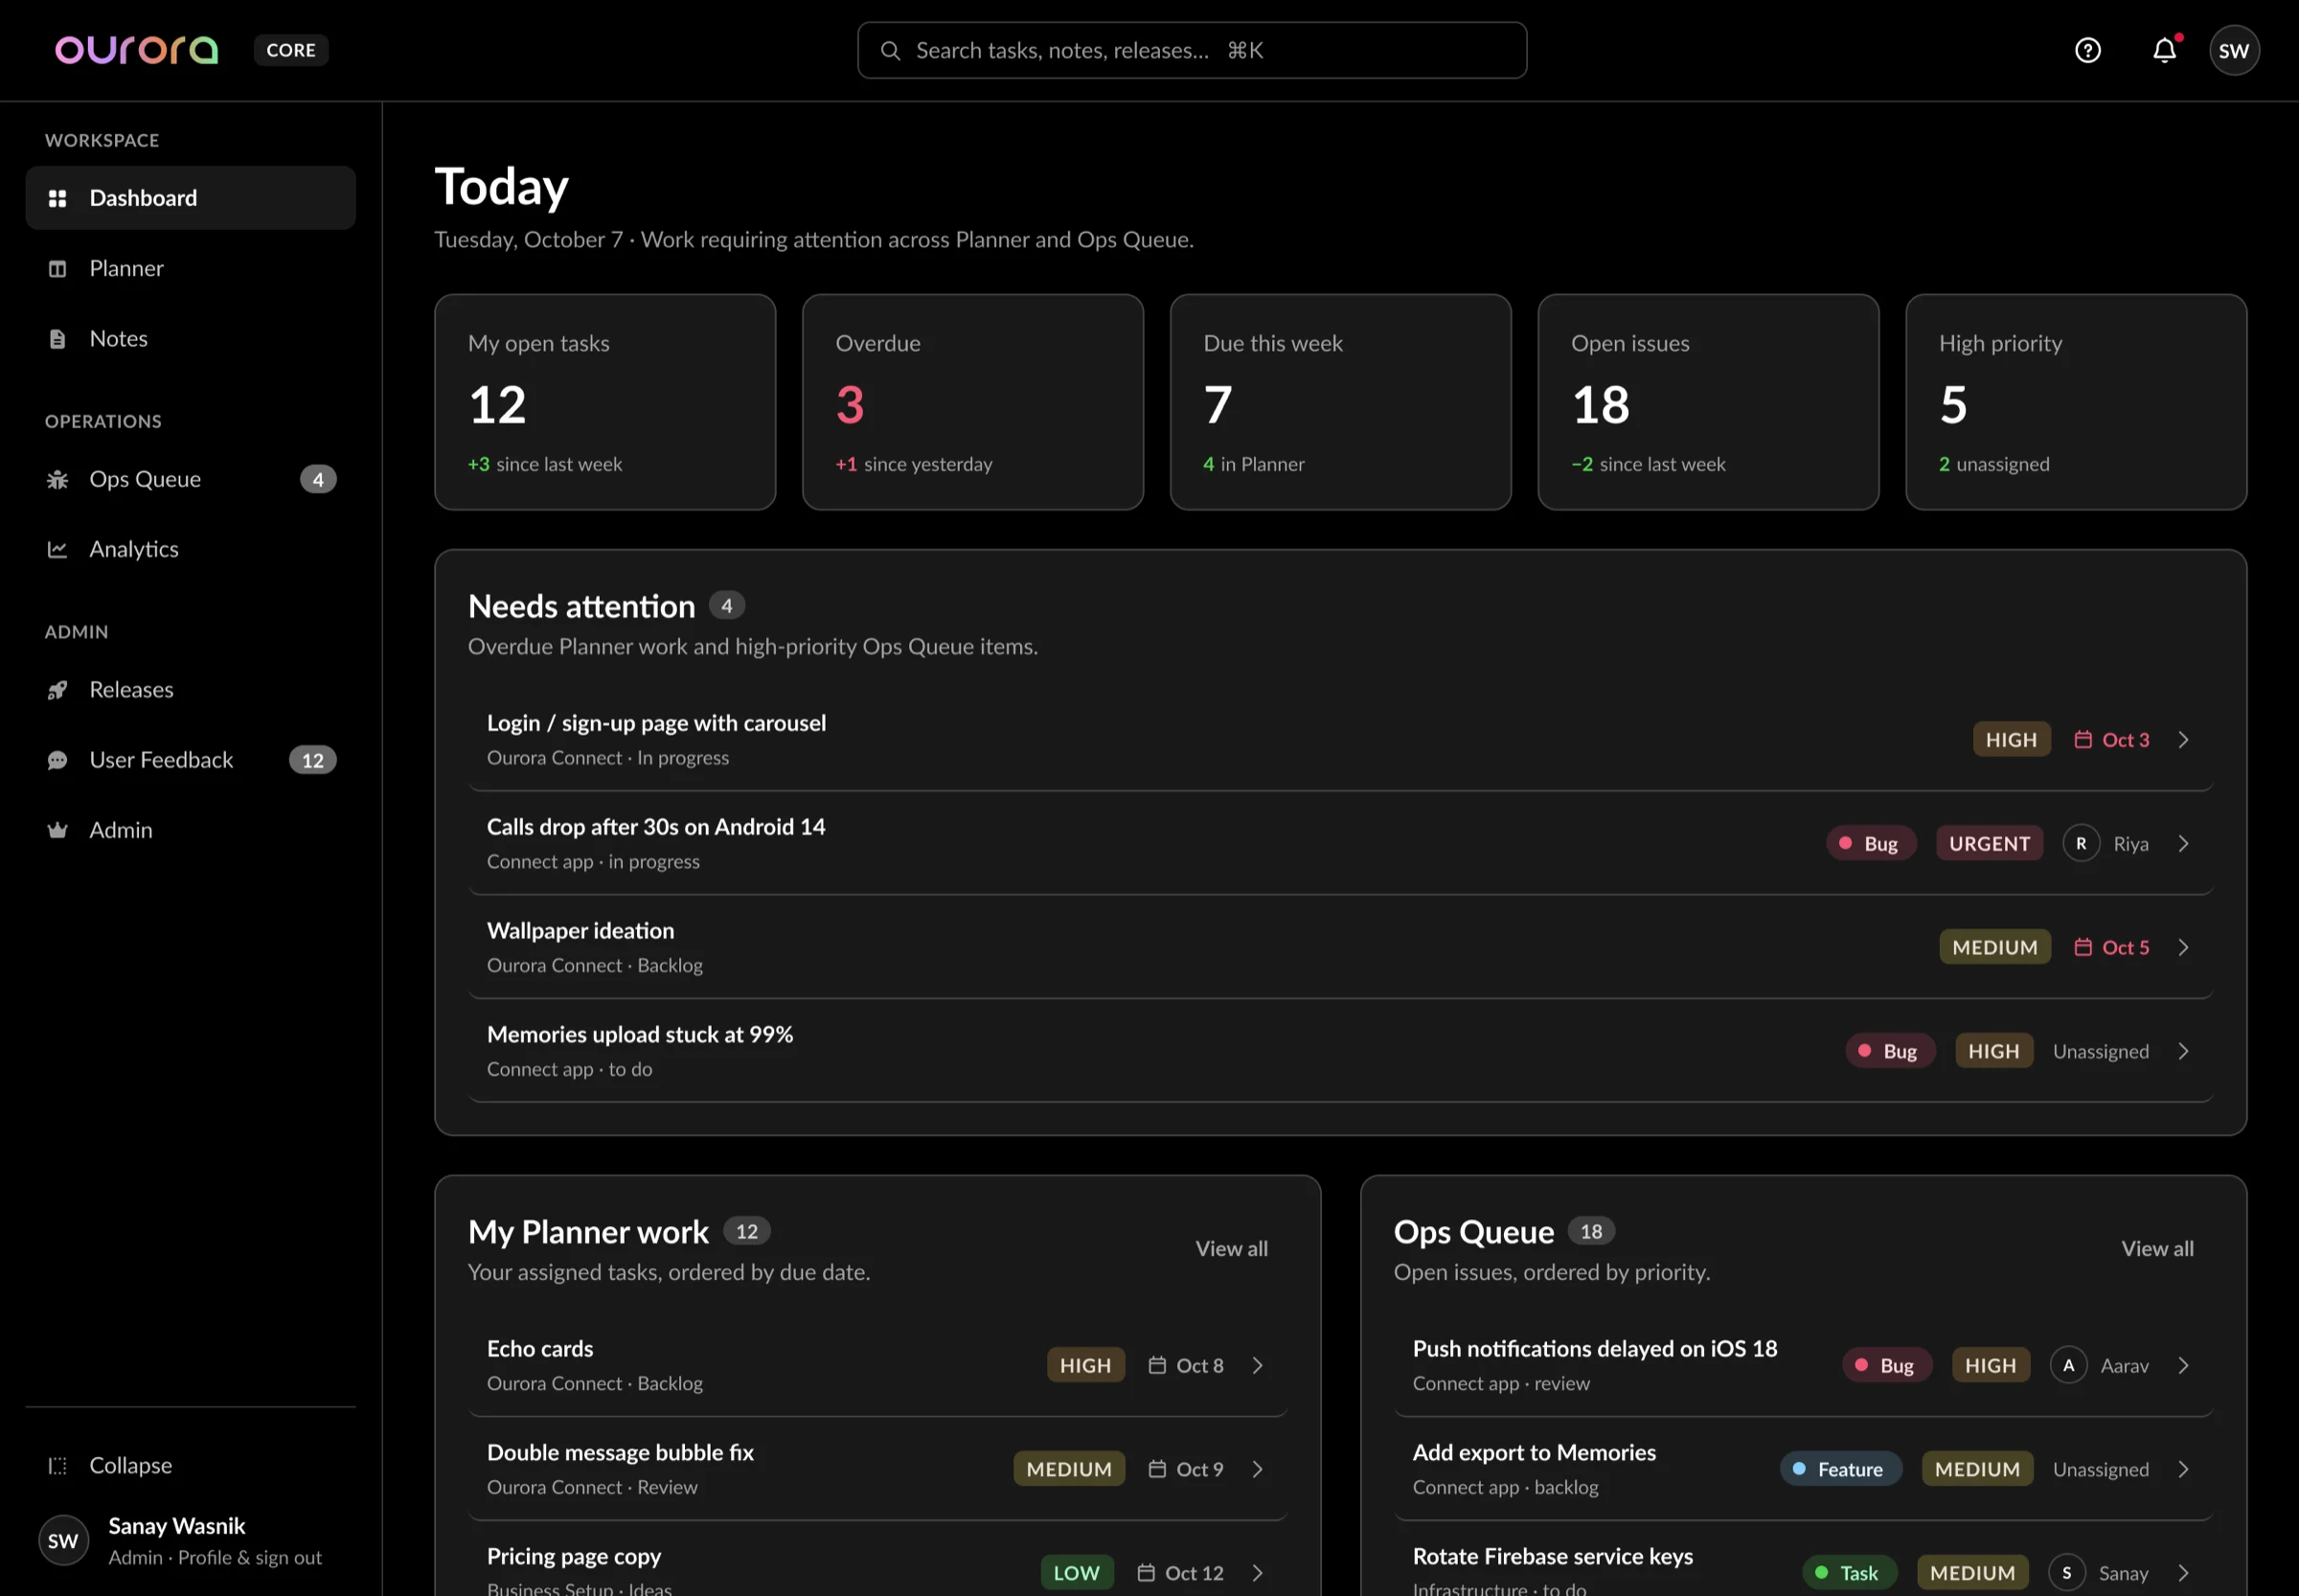This screenshot has height=1596, width=2299.
Task: Expand Login / sign-up page row chevron
Action: click(x=2183, y=740)
